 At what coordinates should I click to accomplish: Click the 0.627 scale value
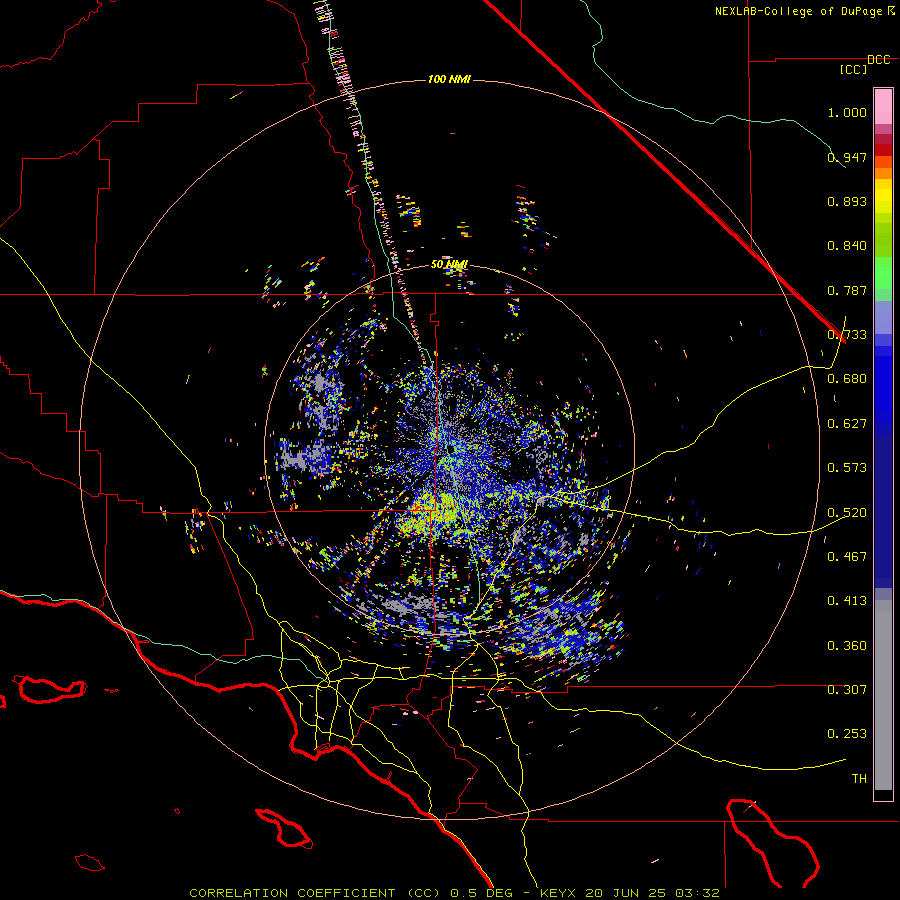(847, 424)
